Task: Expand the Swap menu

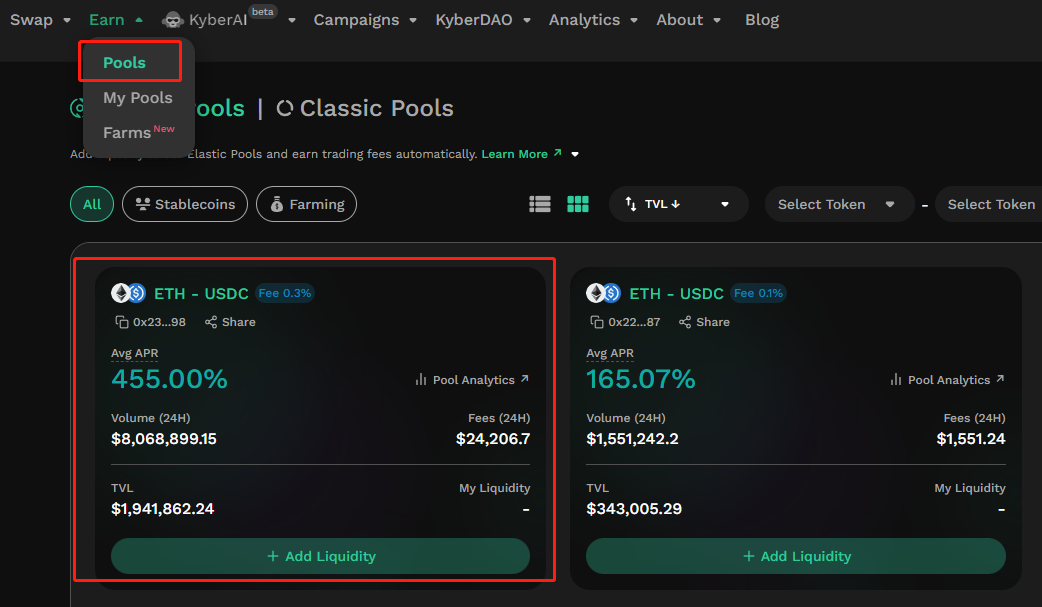Action: [x=40, y=20]
